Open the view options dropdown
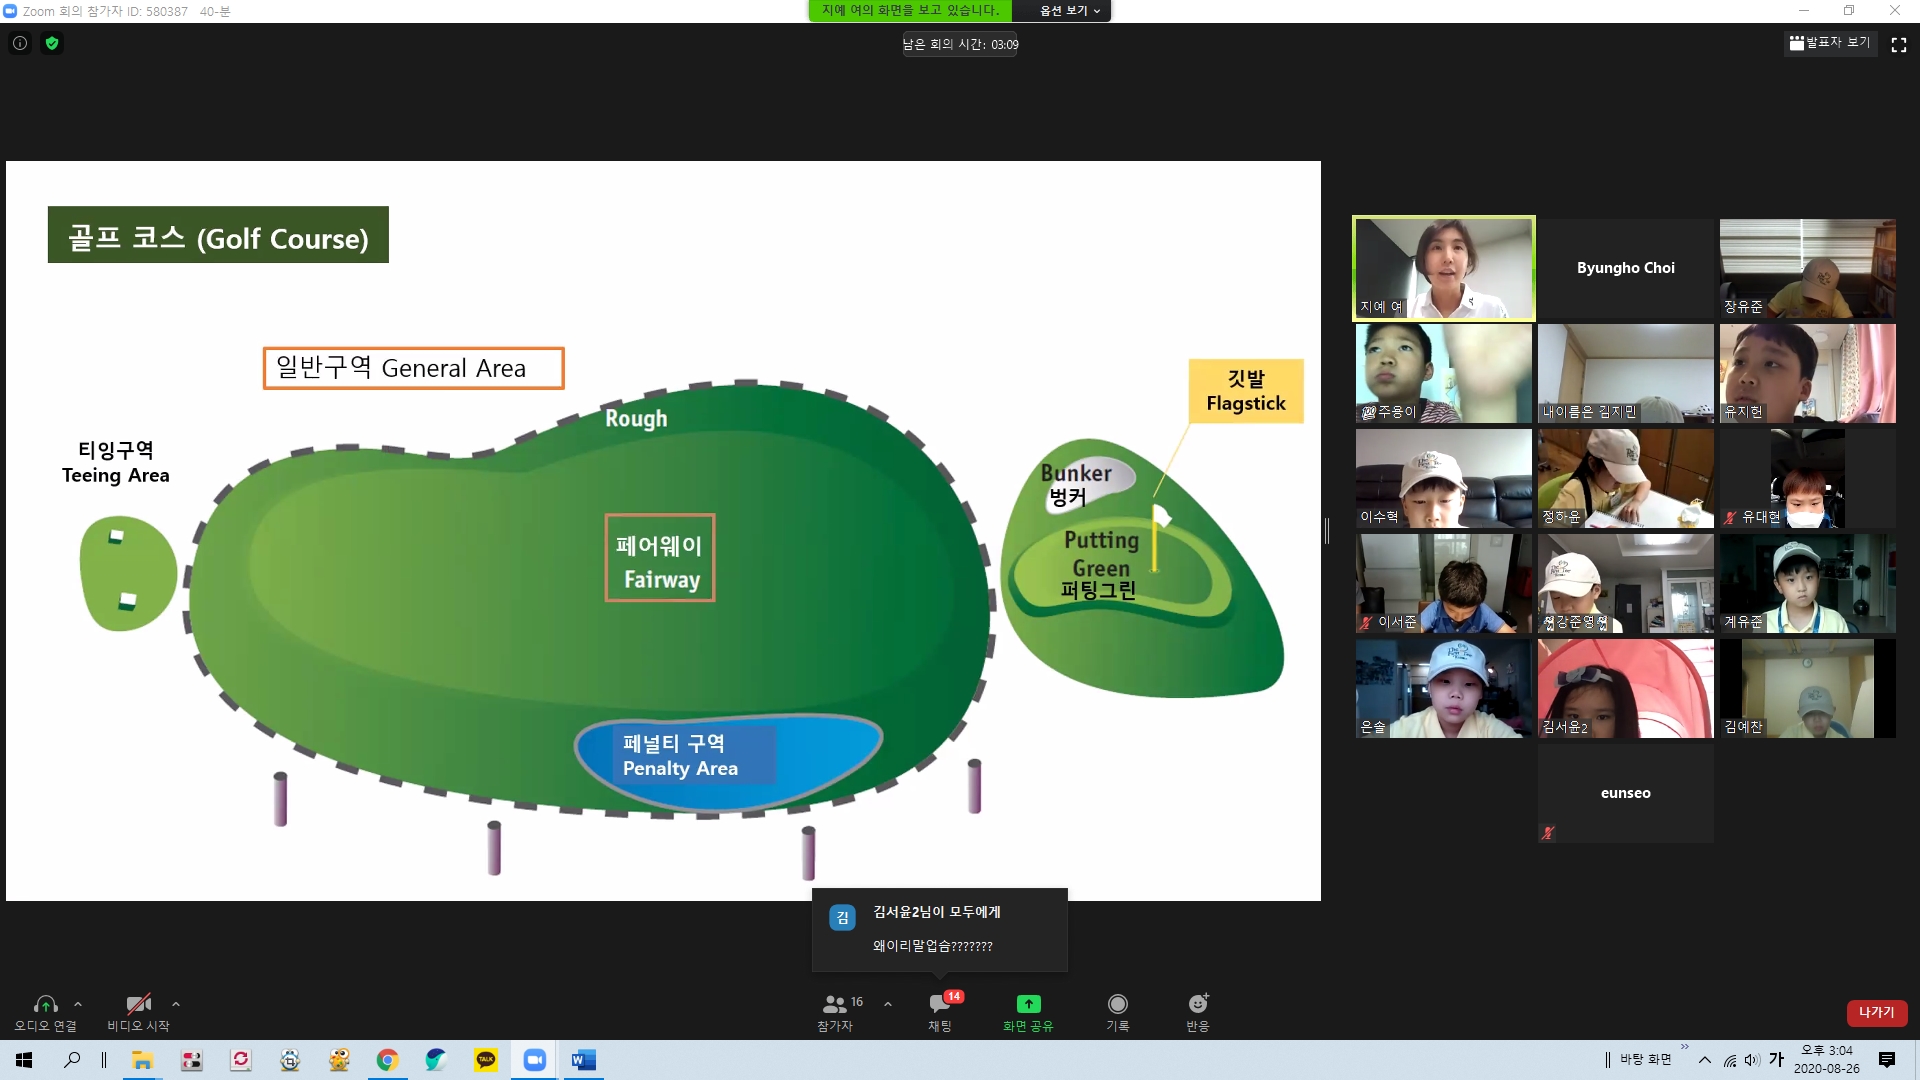The width and height of the screenshot is (1920, 1080). pos(1069,11)
